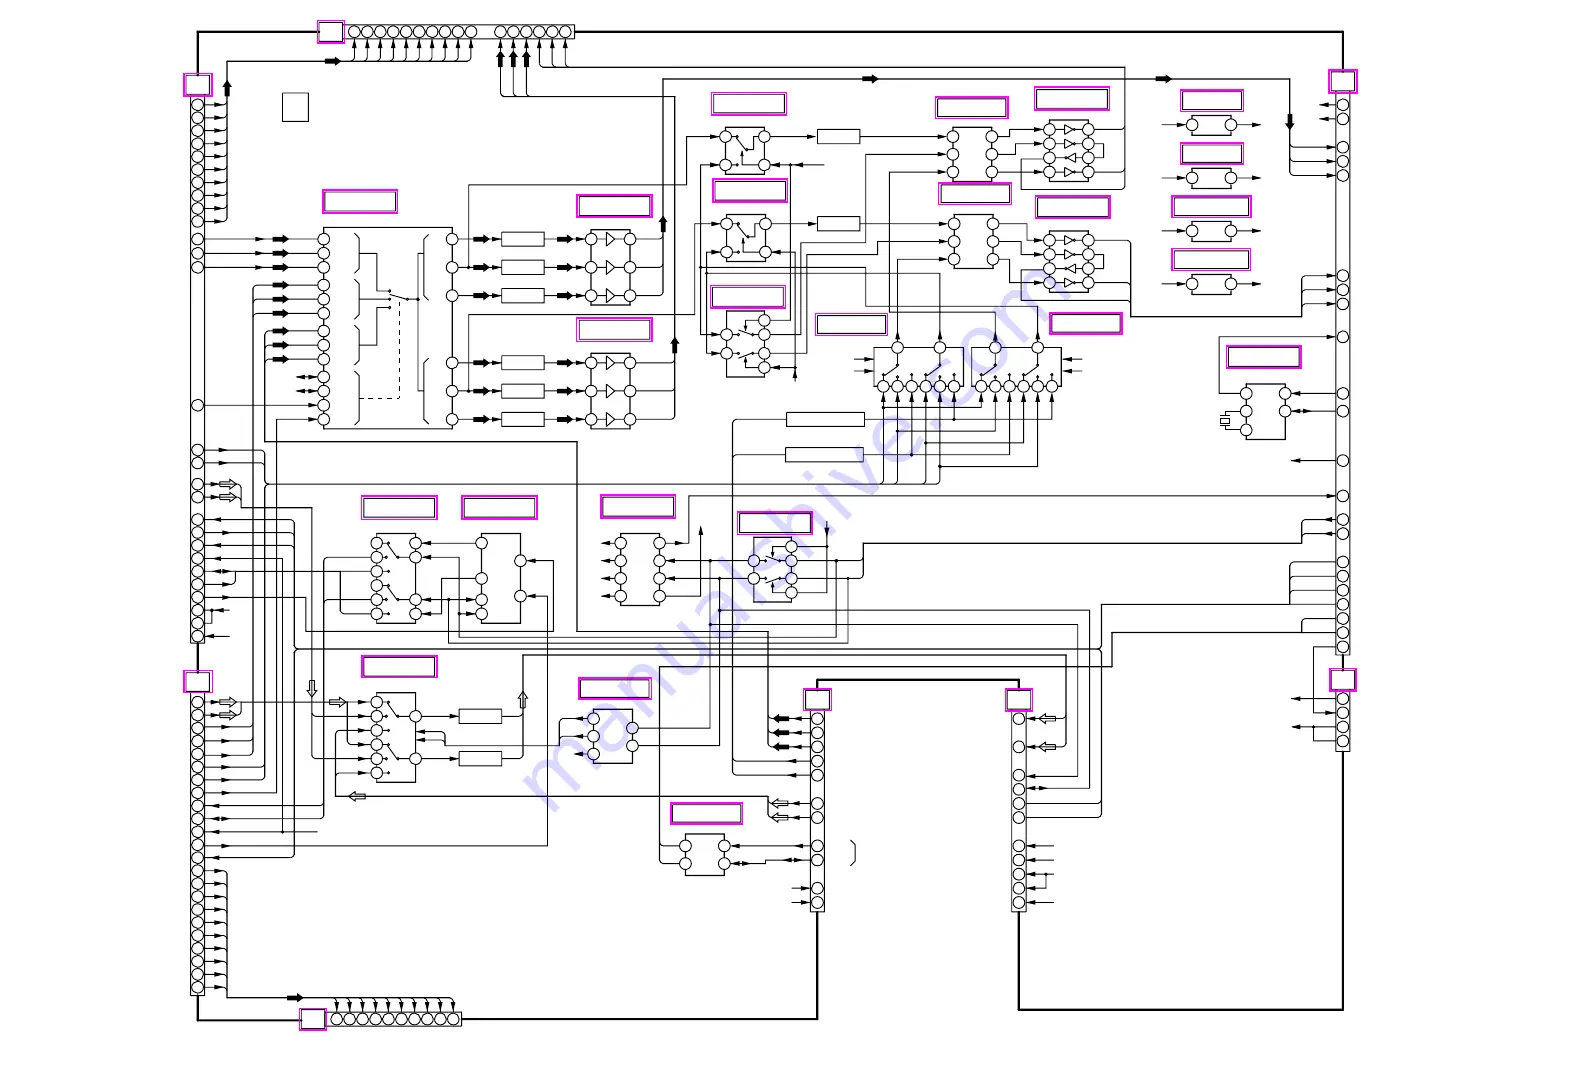The width and height of the screenshot is (1583, 1065).
Task: Click the magenta label atop the small four-pin right connector
Action: coord(1343,680)
